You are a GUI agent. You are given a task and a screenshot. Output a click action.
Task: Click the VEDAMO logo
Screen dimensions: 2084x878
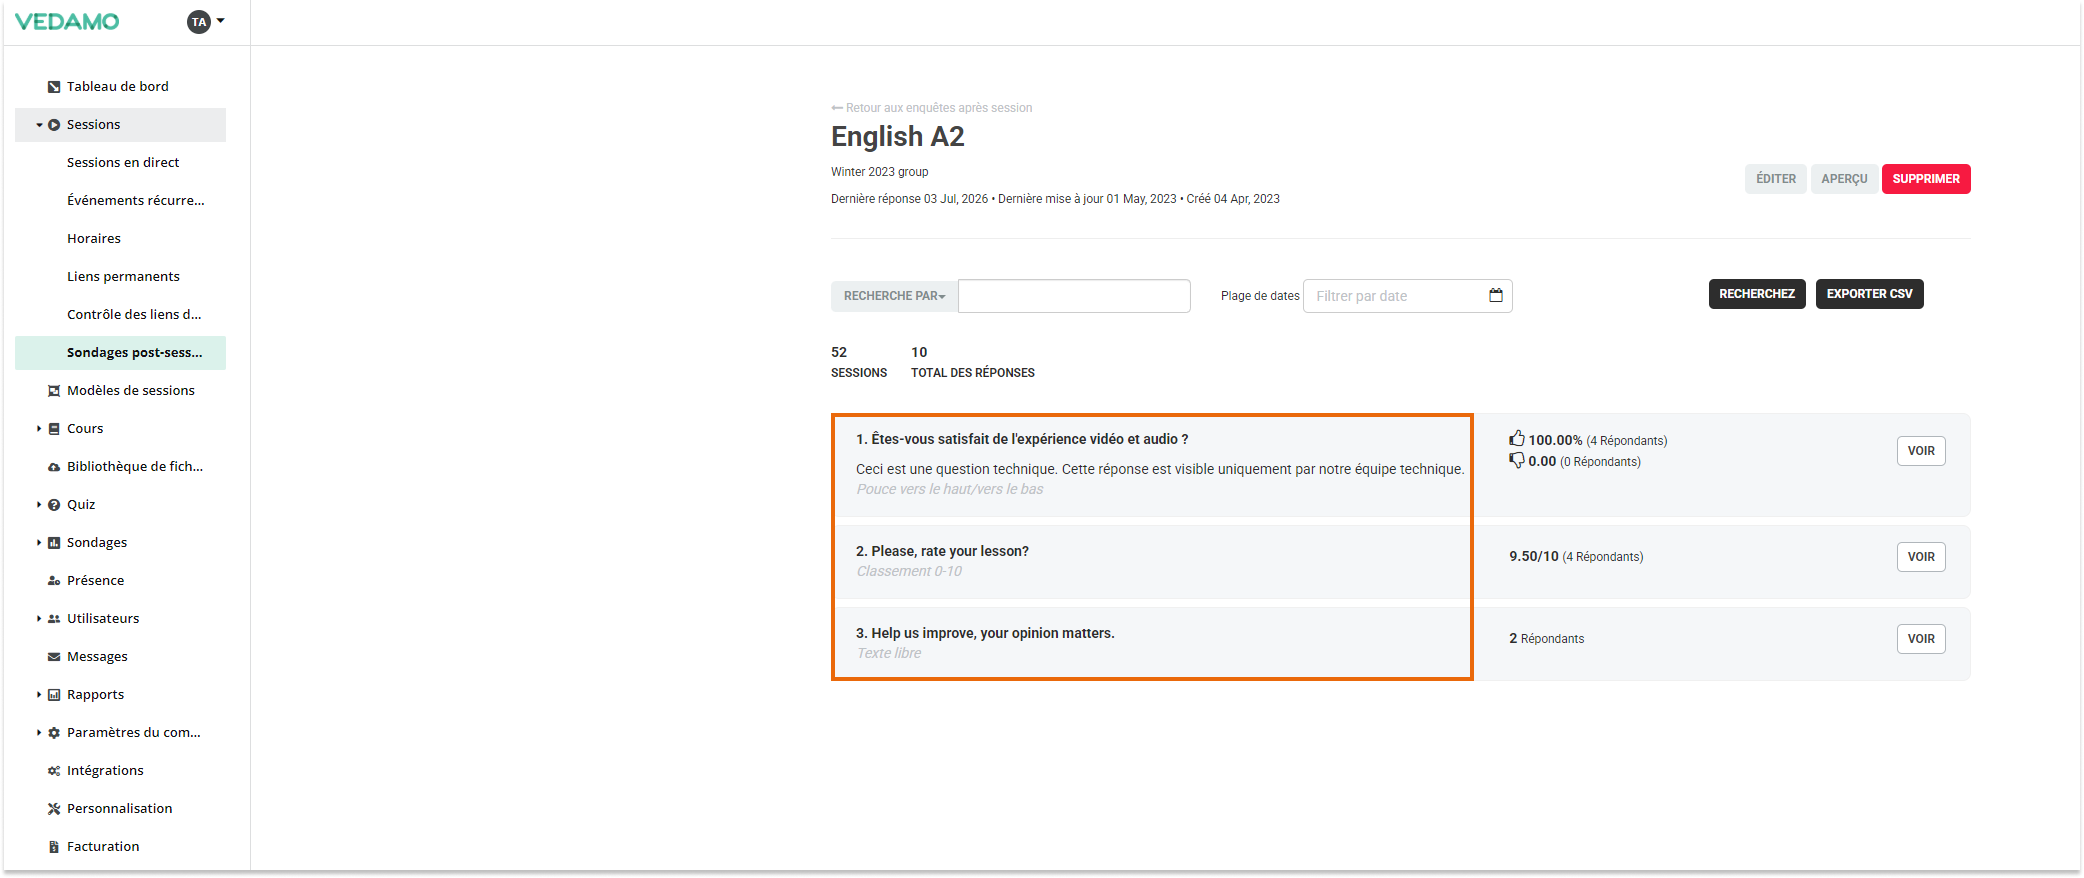[67, 21]
